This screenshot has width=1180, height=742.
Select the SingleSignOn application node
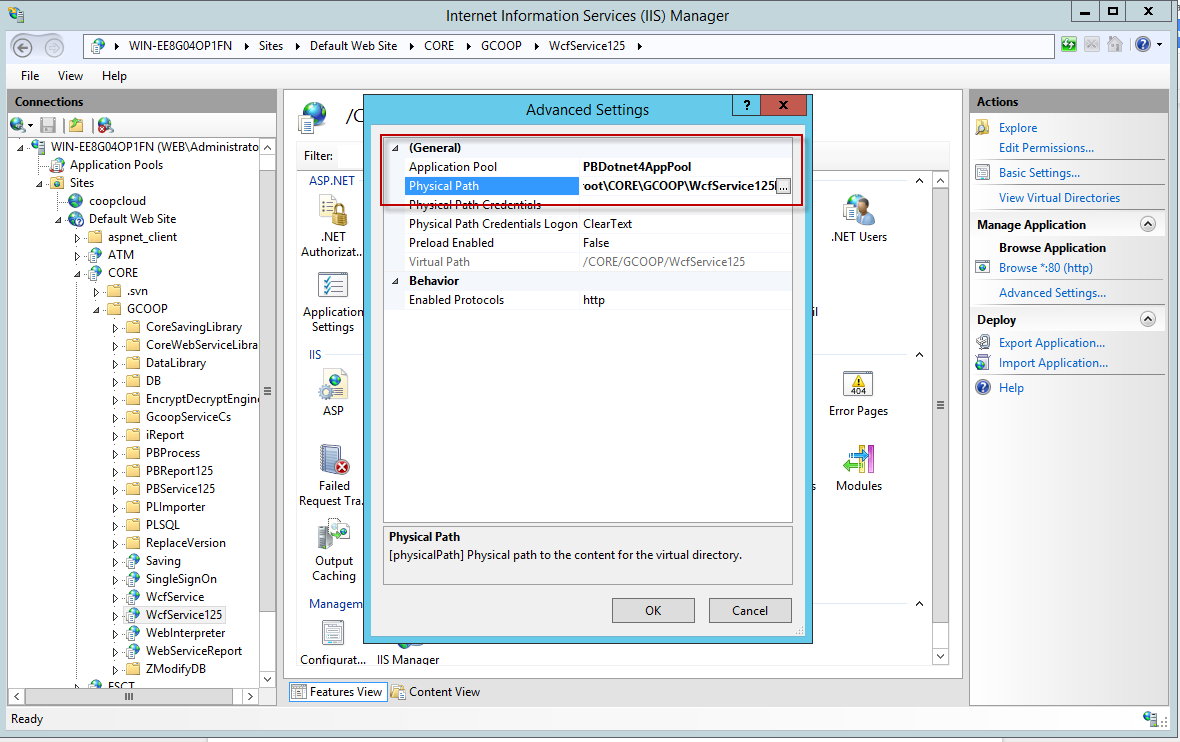pyautogui.click(x=181, y=579)
